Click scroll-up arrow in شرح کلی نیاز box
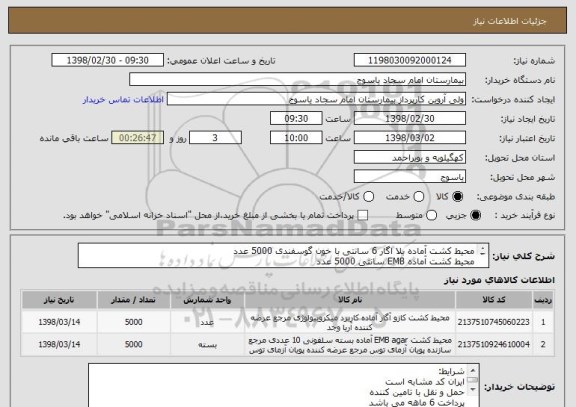 pyautogui.click(x=483, y=248)
